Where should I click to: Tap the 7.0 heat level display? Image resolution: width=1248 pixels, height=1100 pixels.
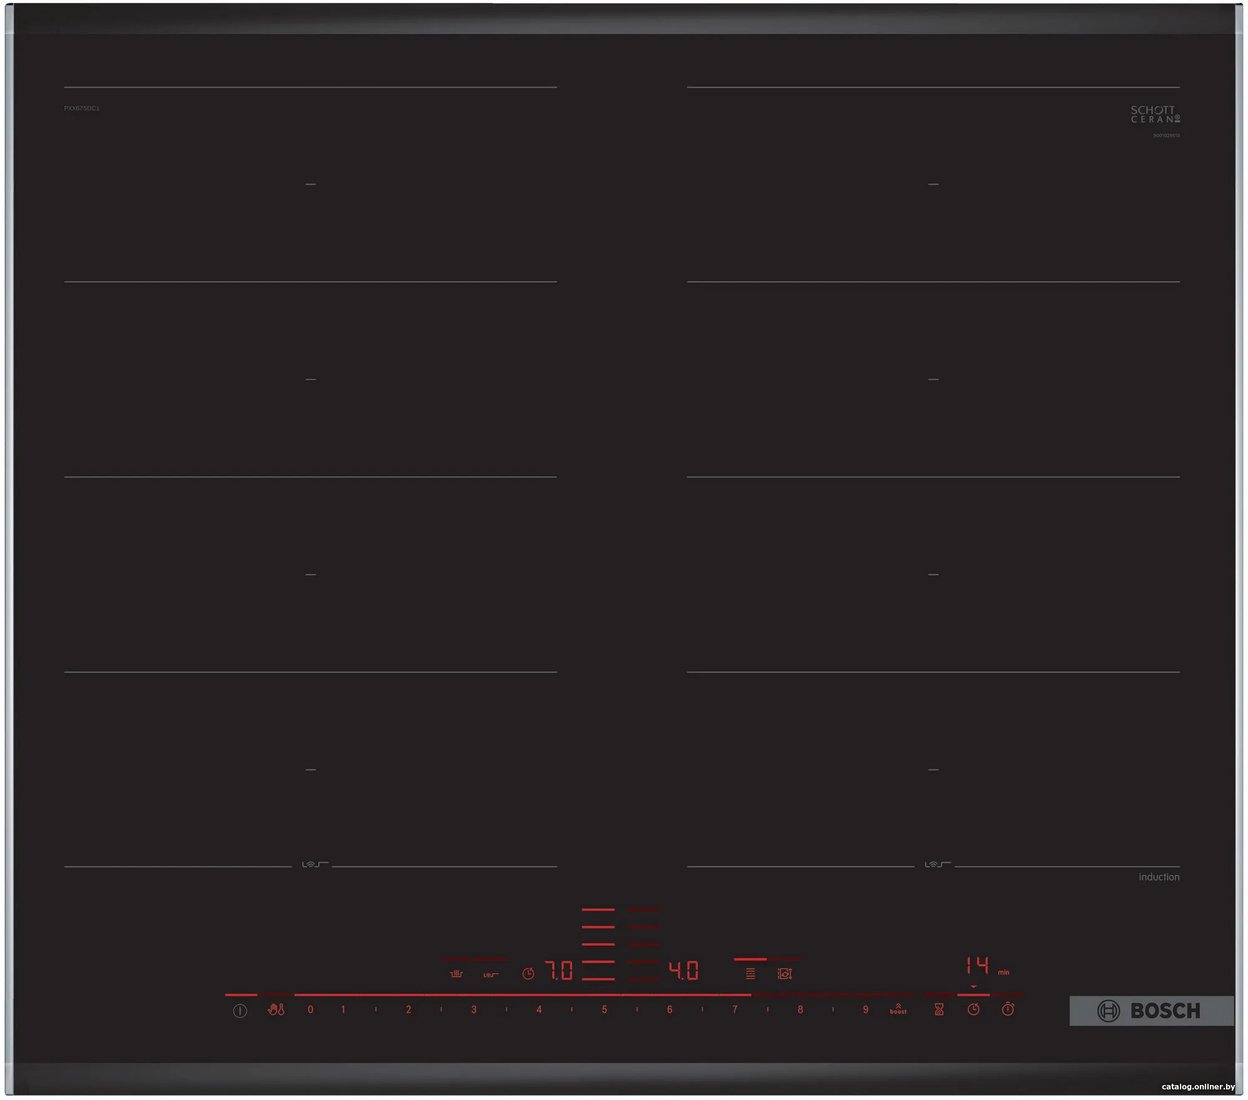click(x=559, y=971)
